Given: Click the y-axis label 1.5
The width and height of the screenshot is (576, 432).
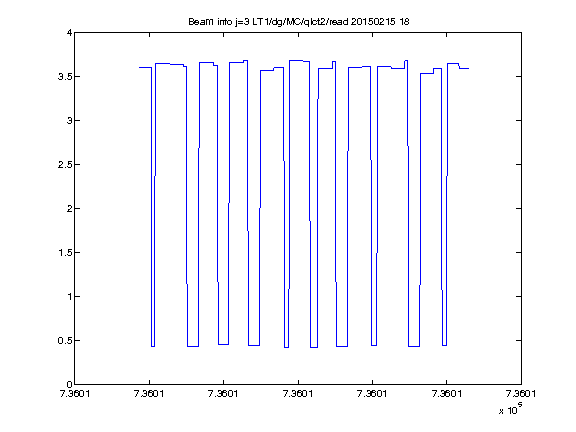Looking at the screenshot, I should [65, 253].
